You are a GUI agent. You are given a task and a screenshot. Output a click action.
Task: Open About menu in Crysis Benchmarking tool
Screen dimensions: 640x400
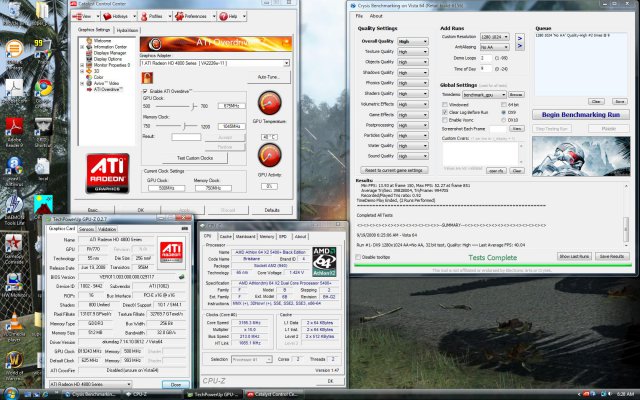pyautogui.click(x=376, y=16)
